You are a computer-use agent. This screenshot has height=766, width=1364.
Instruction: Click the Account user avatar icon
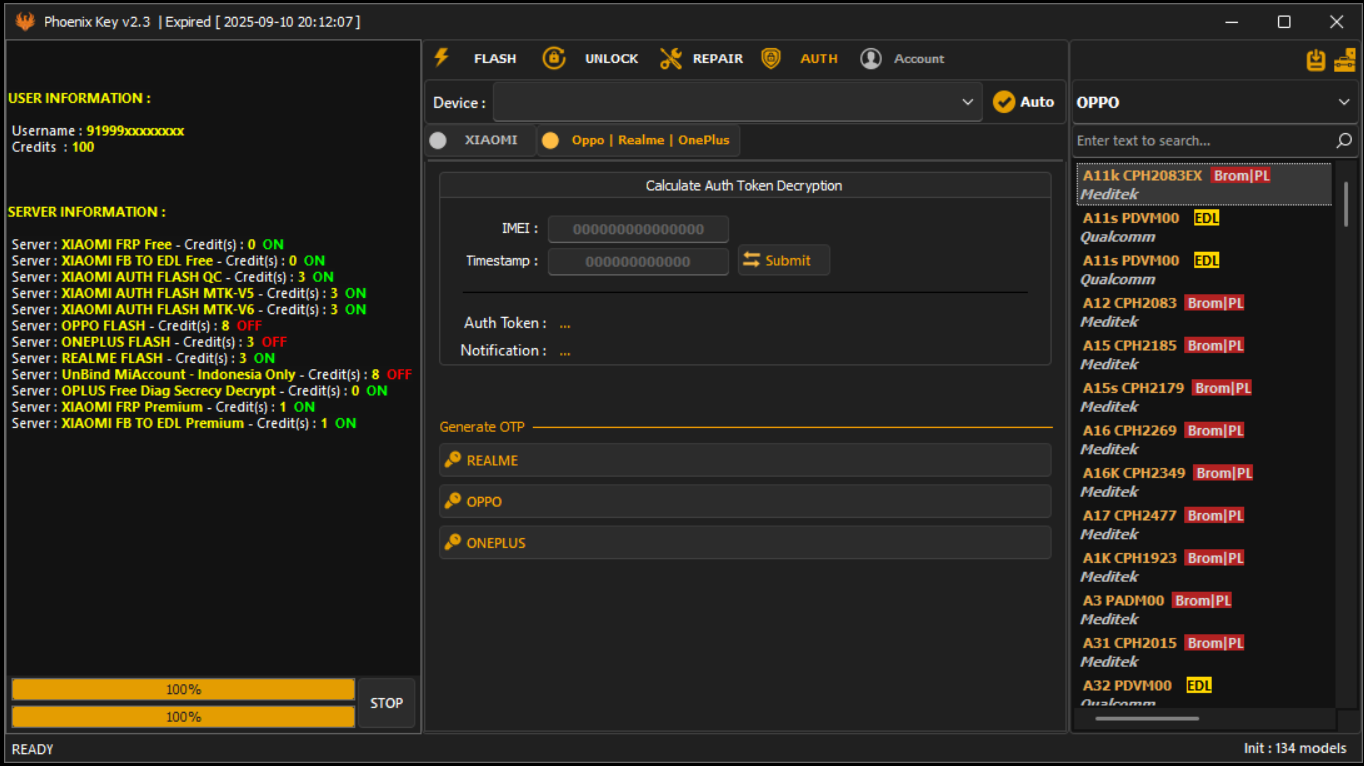click(871, 59)
